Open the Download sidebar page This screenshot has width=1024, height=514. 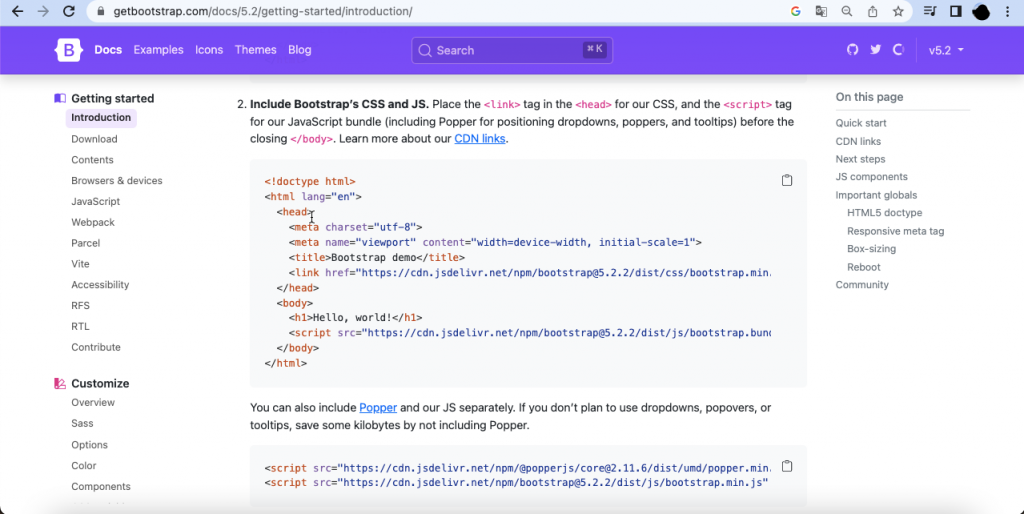[94, 139]
